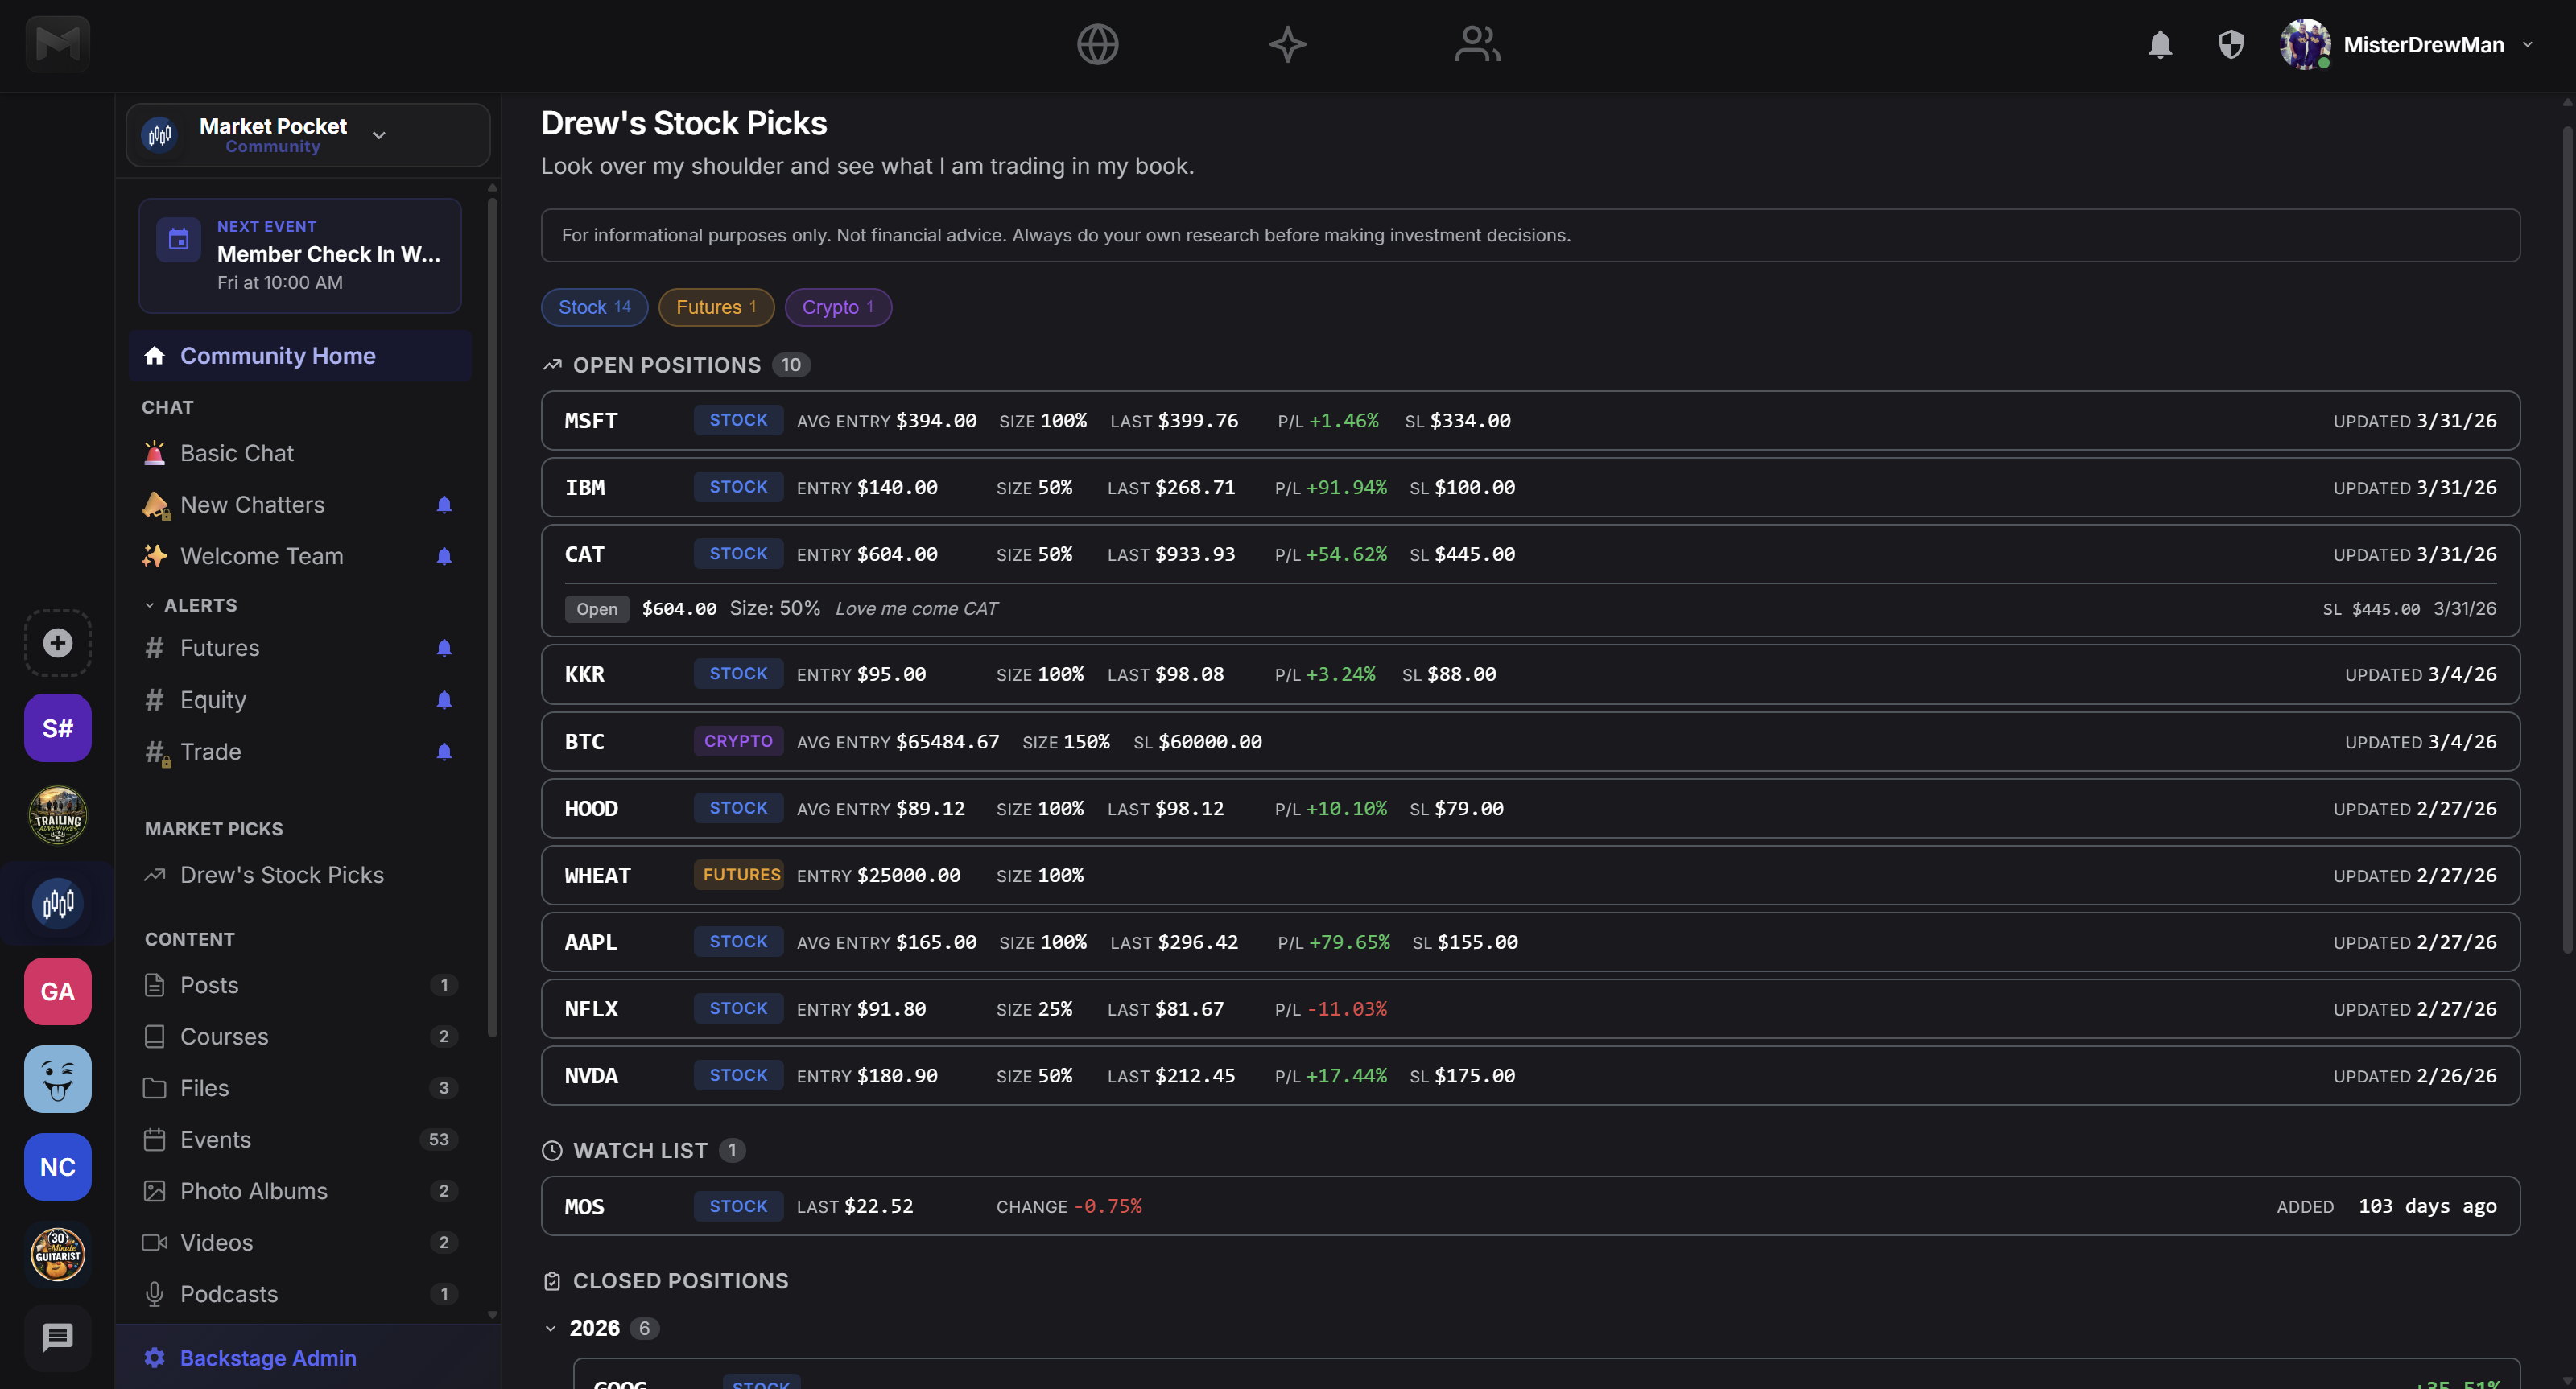This screenshot has width=2576, height=1389.
Task: Select the Market Pocket community rail icon
Action: [x=57, y=903]
